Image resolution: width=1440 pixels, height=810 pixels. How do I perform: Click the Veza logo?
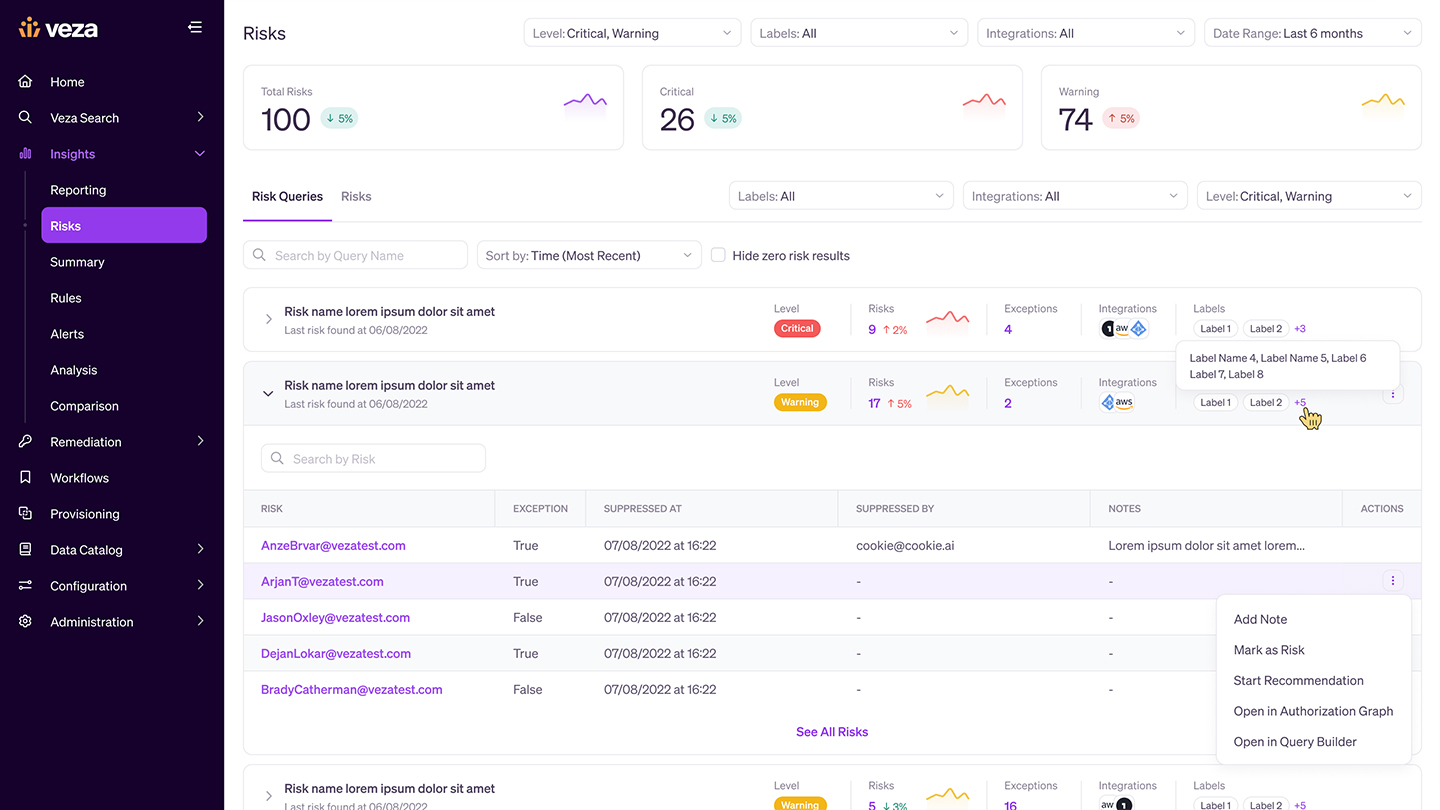pyautogui.click(x=58, y=27)
